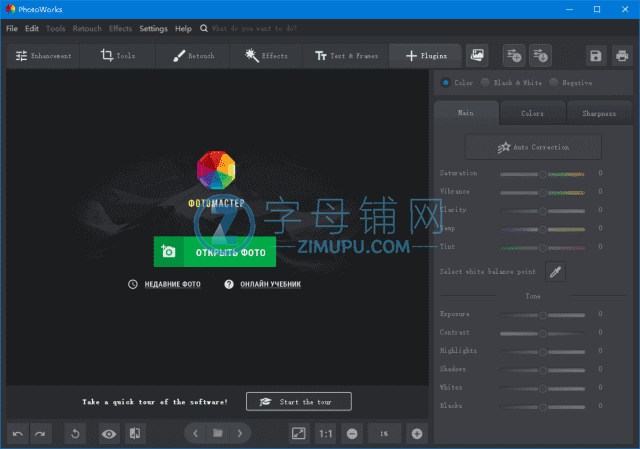This screenshot has width=640, height=449.
Task: Click the saved presets sliders icon
Action: point(540,55)
